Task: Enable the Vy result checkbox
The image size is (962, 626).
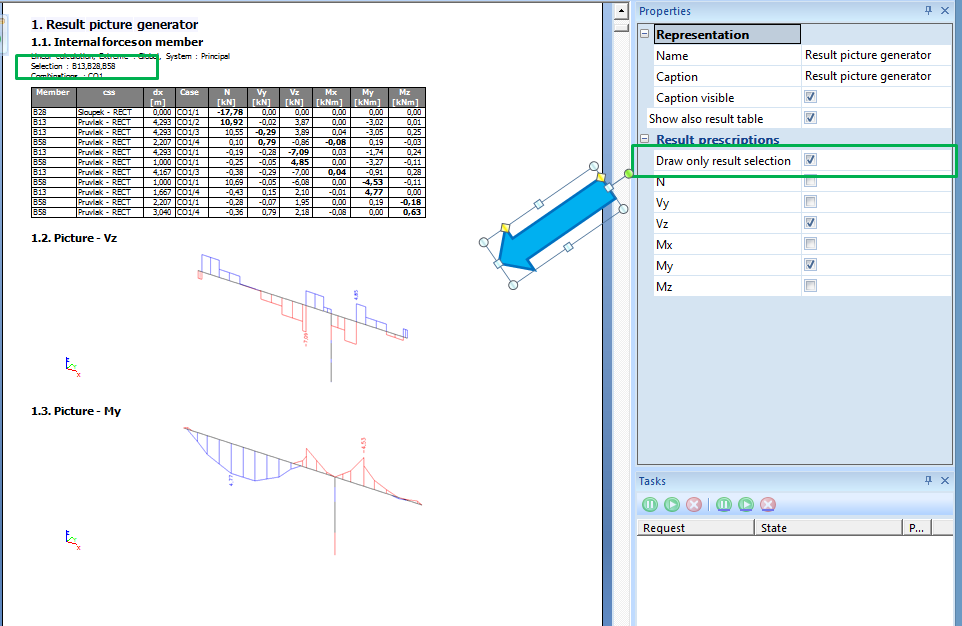Action: (x=810, y=202)
